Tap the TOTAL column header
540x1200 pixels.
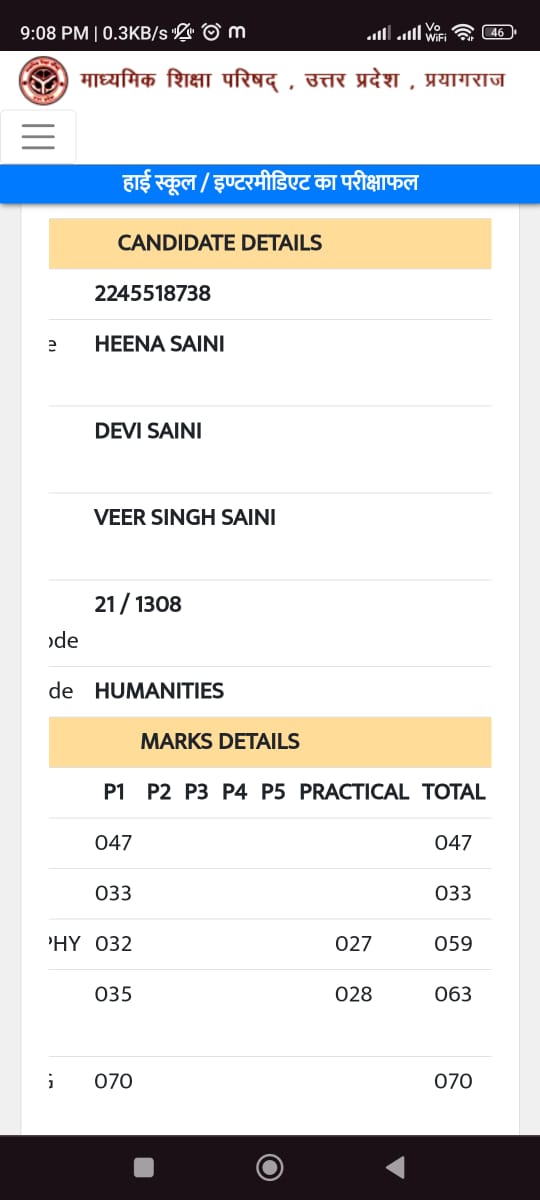click(454, 792)
